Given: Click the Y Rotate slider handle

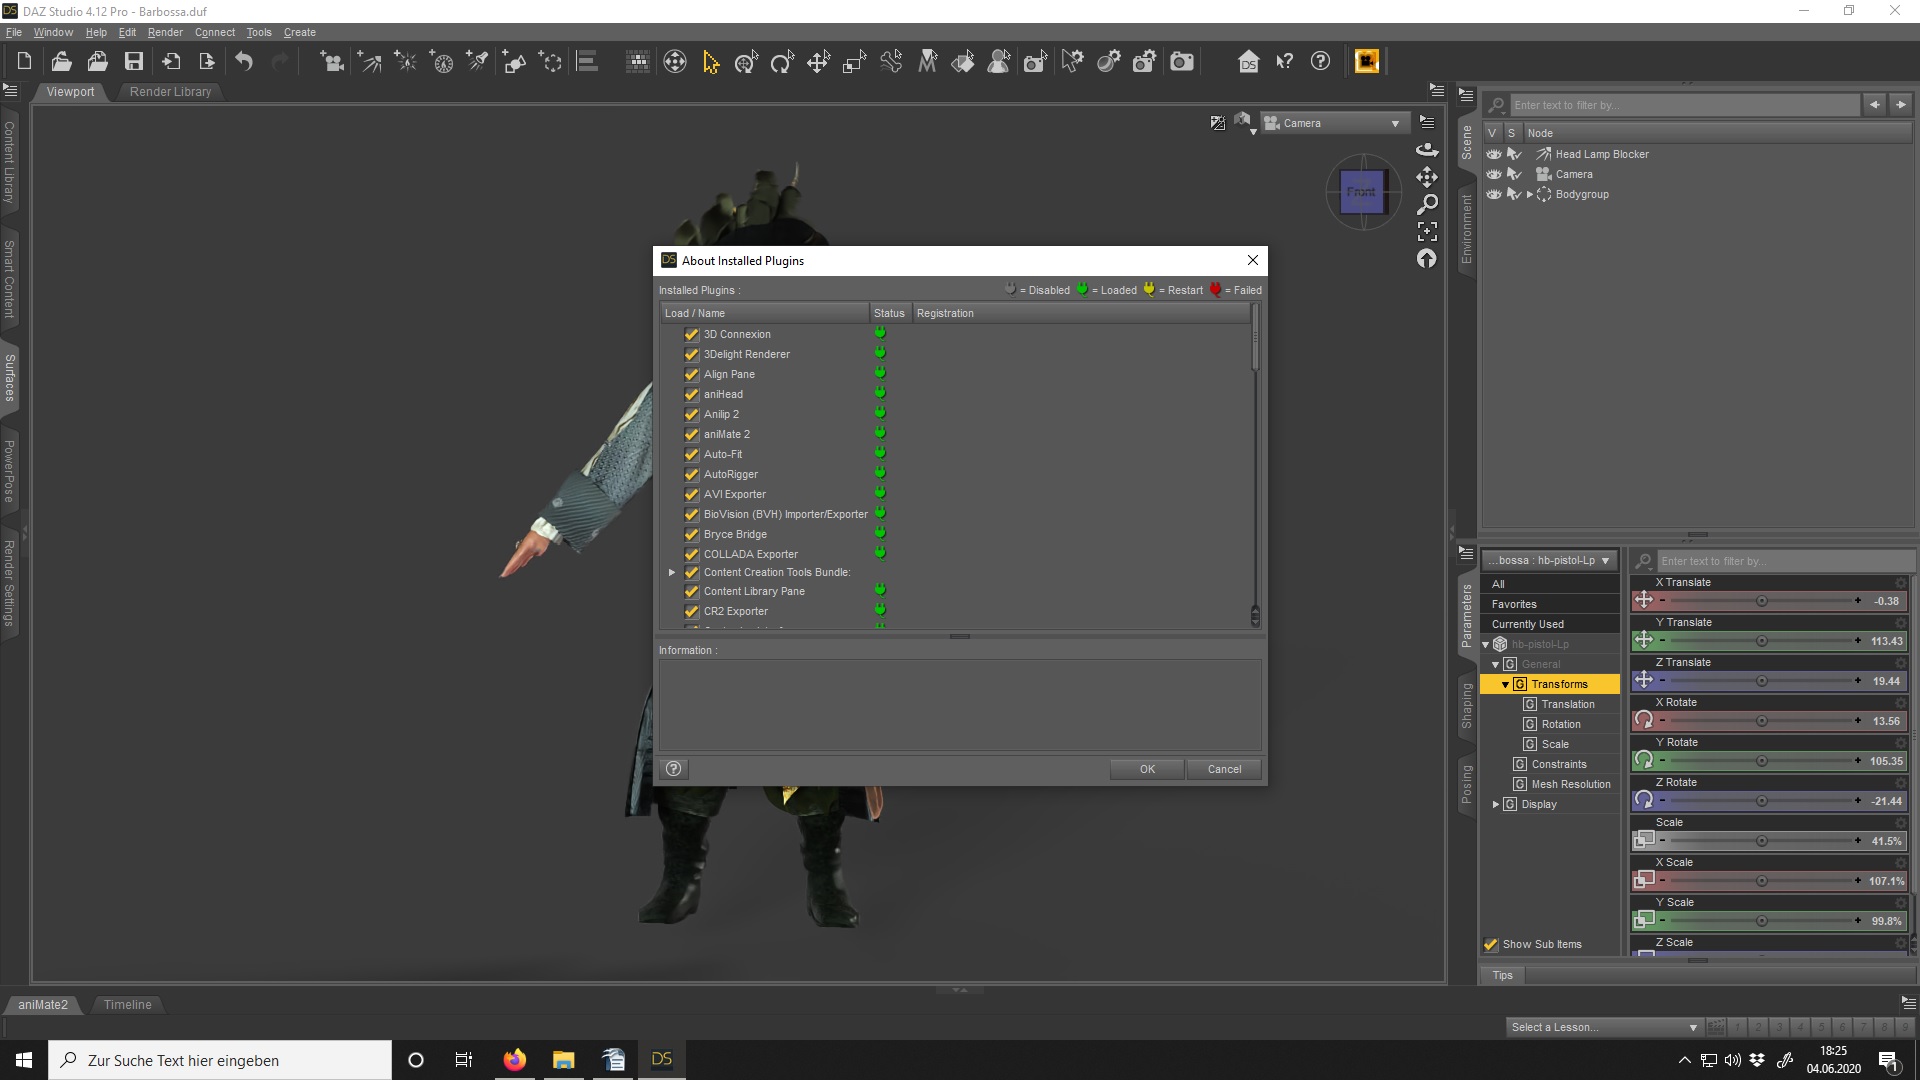Looking at the screenshot, I should (x=1761, y=761).
